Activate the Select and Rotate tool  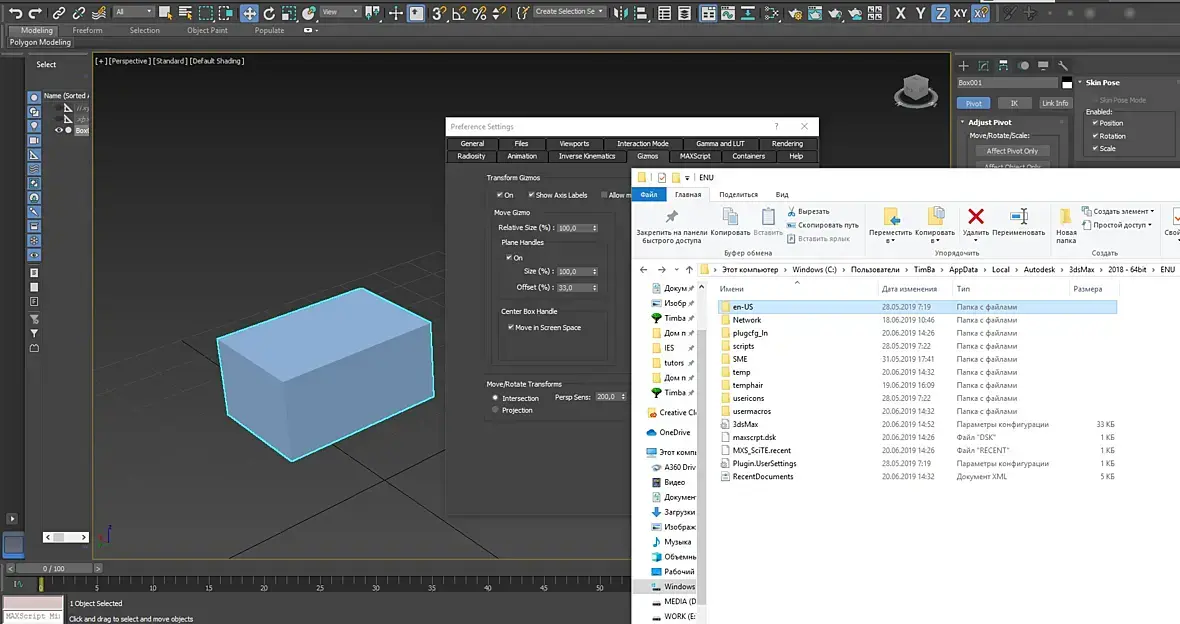click(x=269, y=13)
